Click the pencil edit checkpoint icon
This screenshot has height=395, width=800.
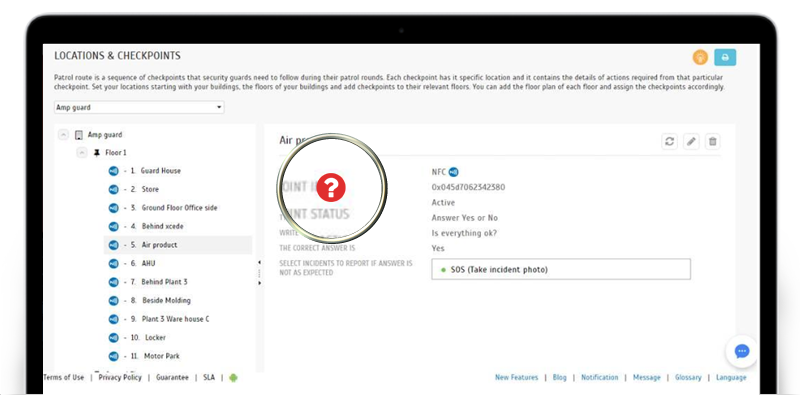pyautogui.click(x=691, y=141)
